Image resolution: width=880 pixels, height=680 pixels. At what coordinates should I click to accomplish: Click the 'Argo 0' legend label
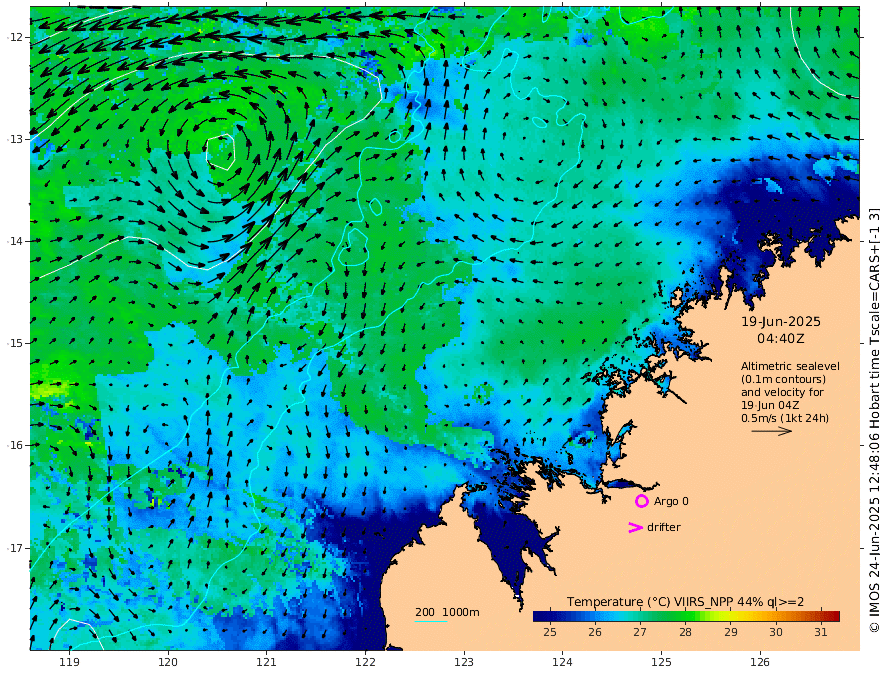click(671, 501)
